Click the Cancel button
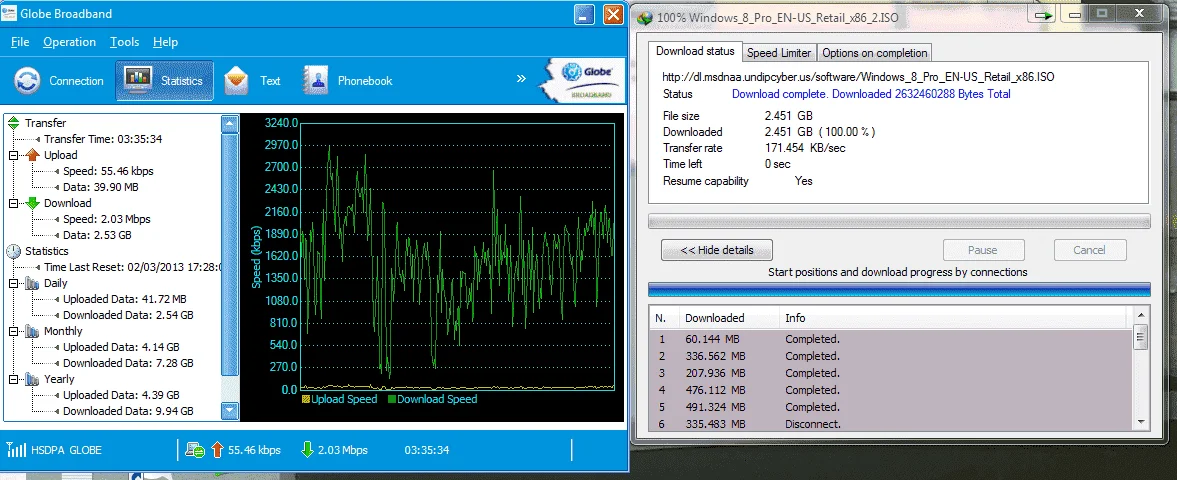Viewport: 1177px width, 480px height. (1089, 250)
